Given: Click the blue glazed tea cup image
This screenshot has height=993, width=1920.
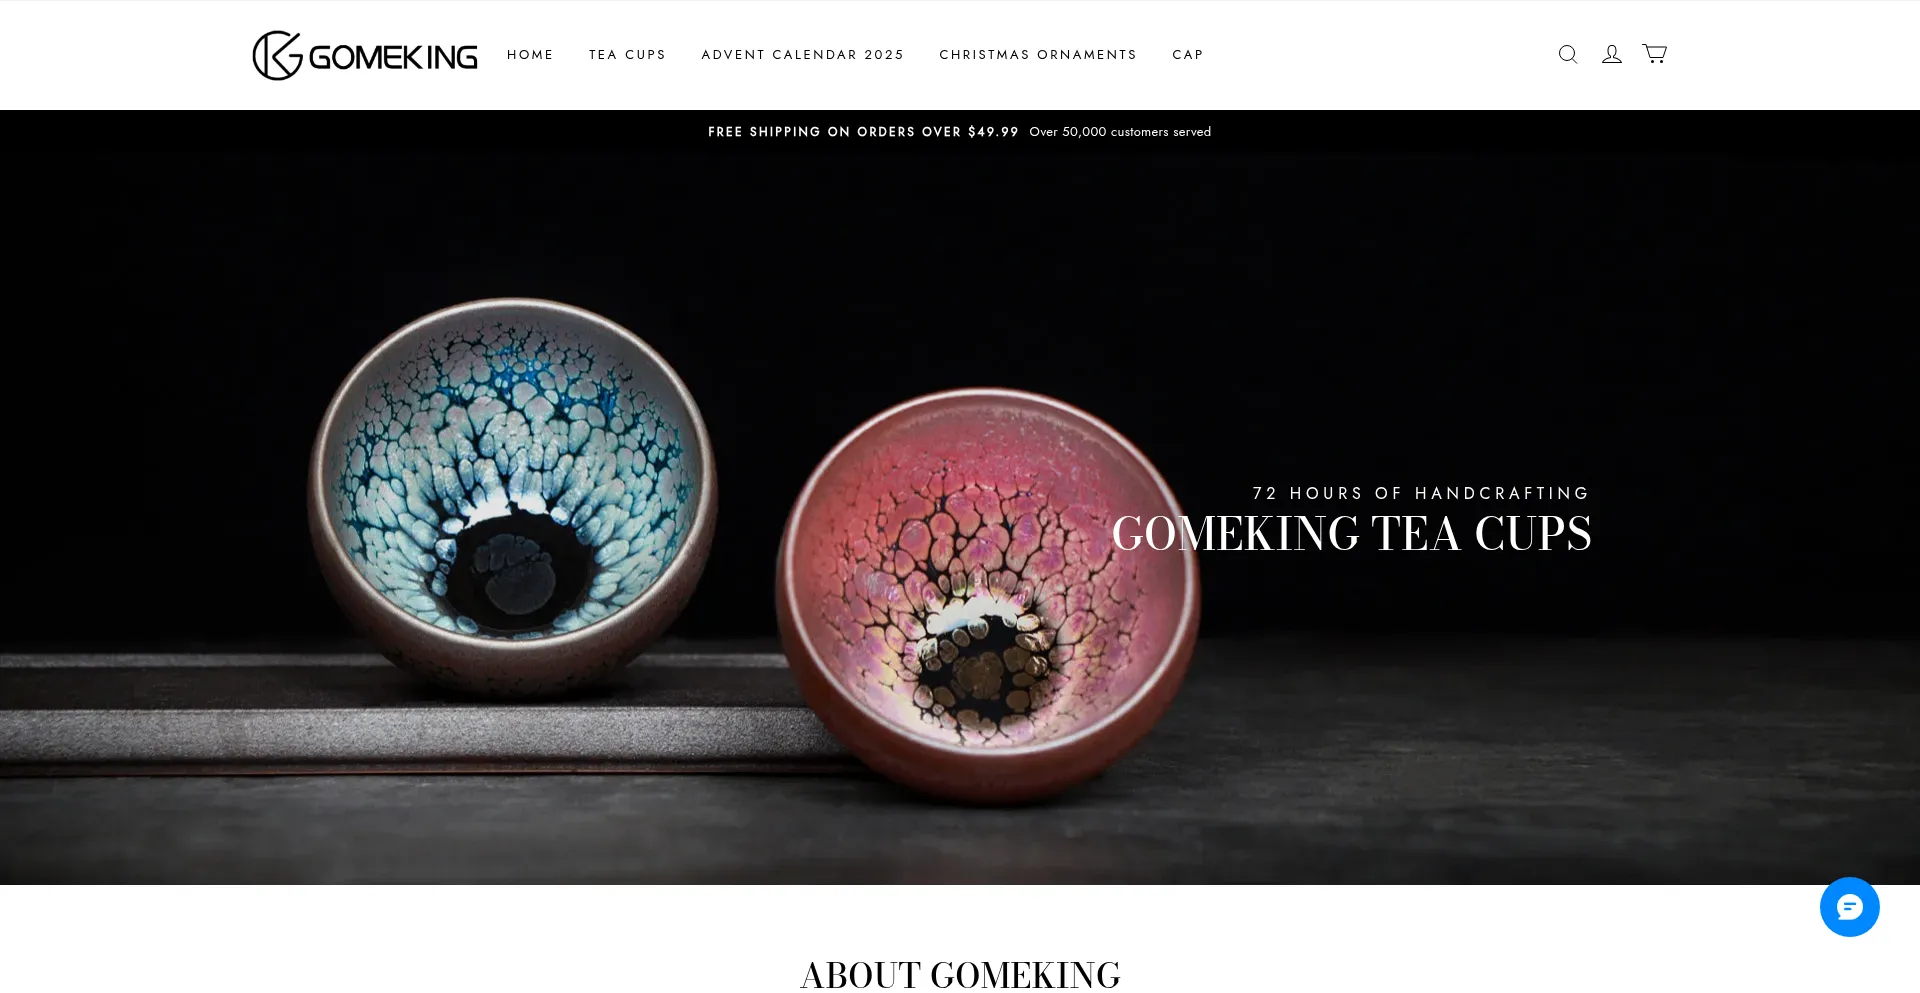Looking at the screenshot, I should pyautogui.click(x=512, y=495).
